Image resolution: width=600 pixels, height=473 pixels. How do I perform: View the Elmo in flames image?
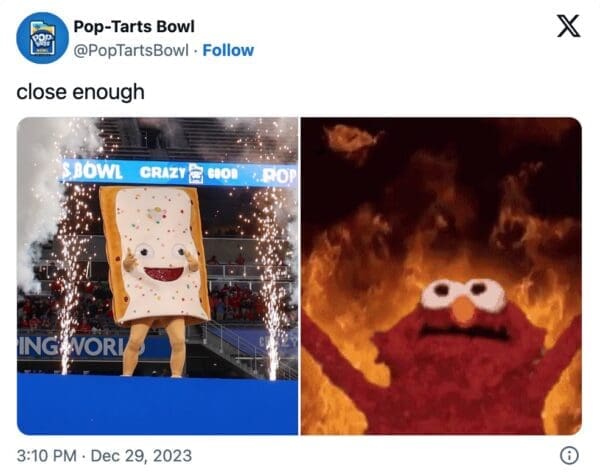coord(441,276)
